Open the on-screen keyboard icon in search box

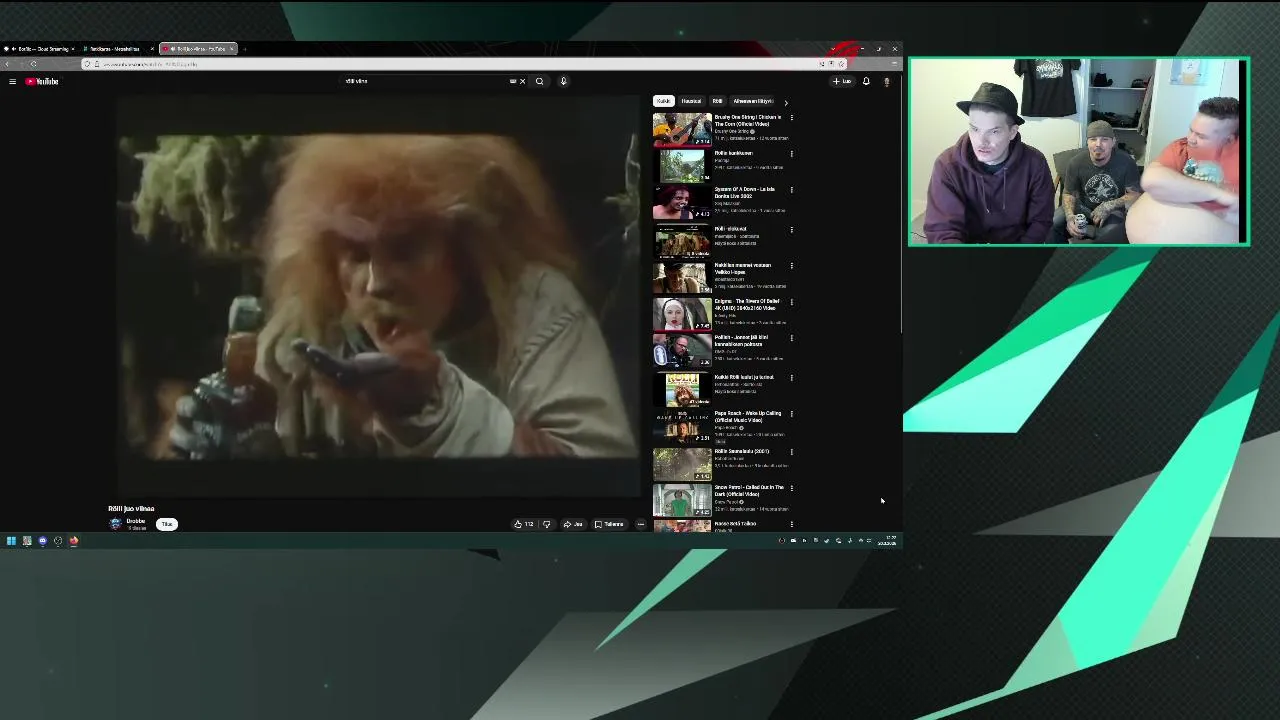coord(513,81)
